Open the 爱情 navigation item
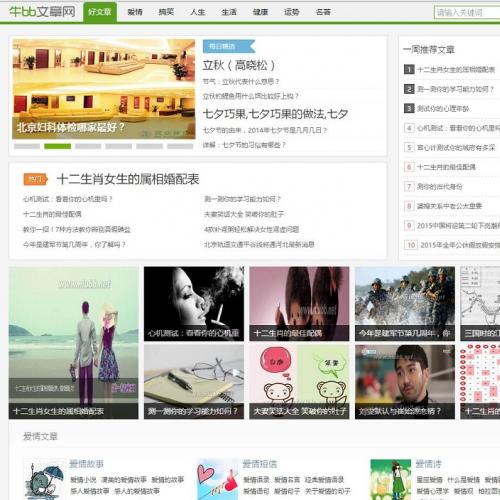 135,12
